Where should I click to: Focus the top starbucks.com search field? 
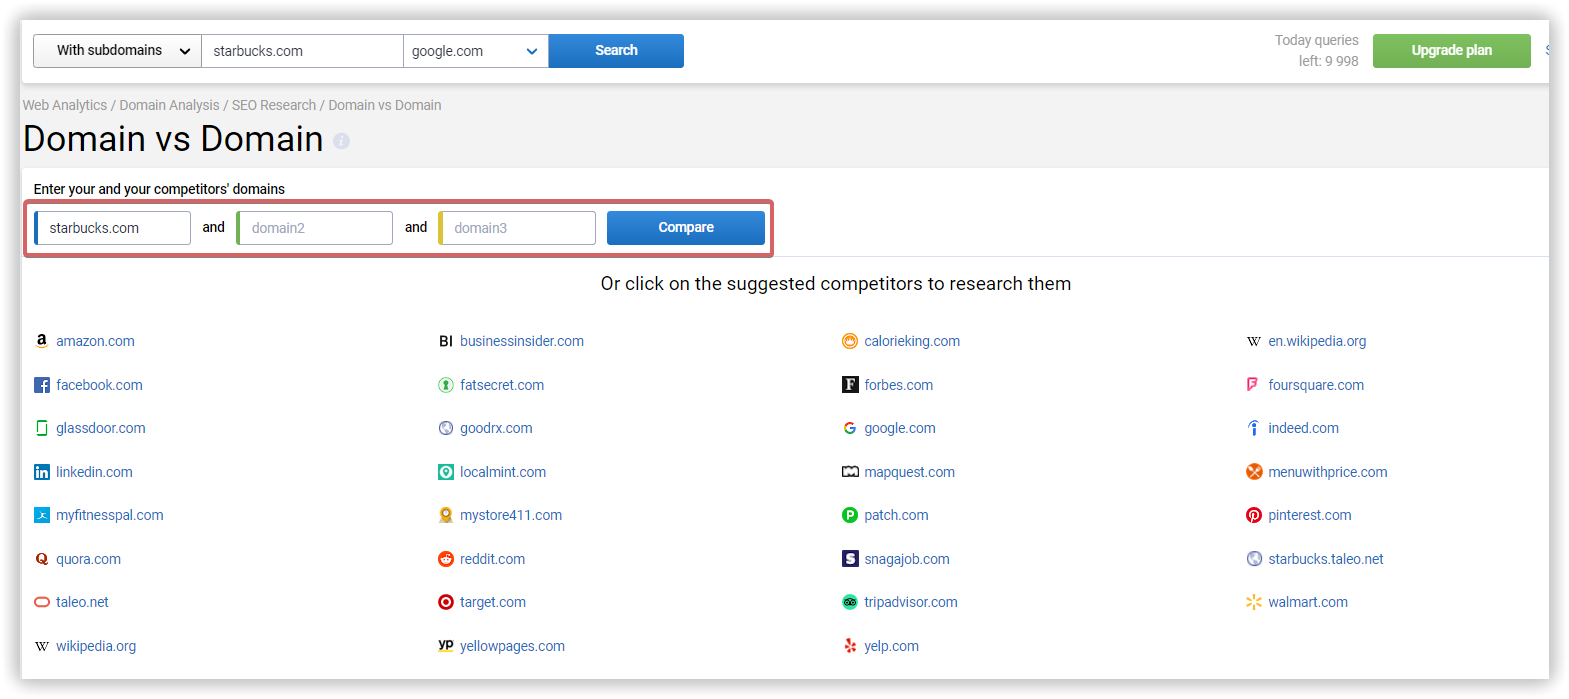(302, 51)
